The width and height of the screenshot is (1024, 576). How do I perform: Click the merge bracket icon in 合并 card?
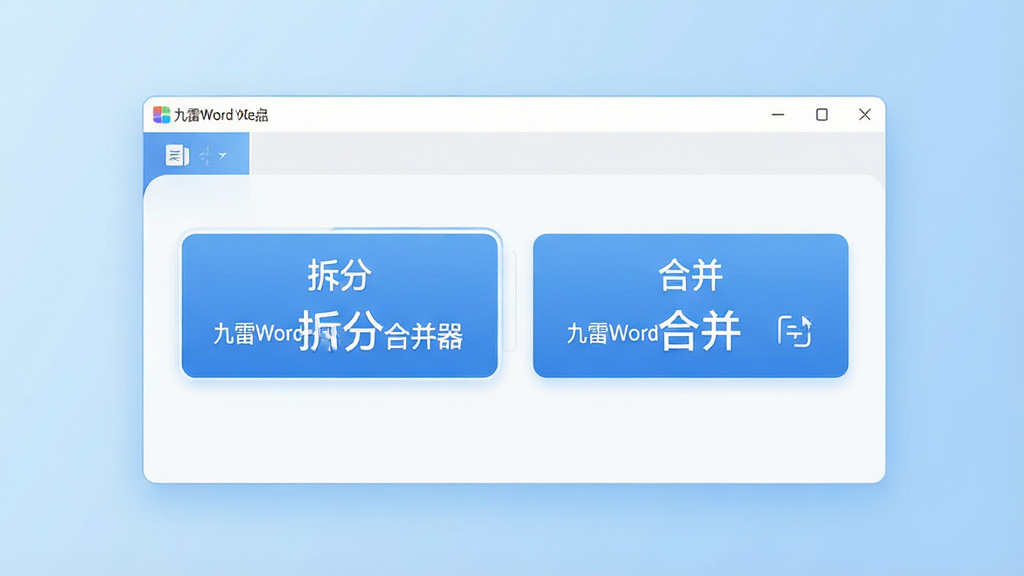click(x=795, y=331)
